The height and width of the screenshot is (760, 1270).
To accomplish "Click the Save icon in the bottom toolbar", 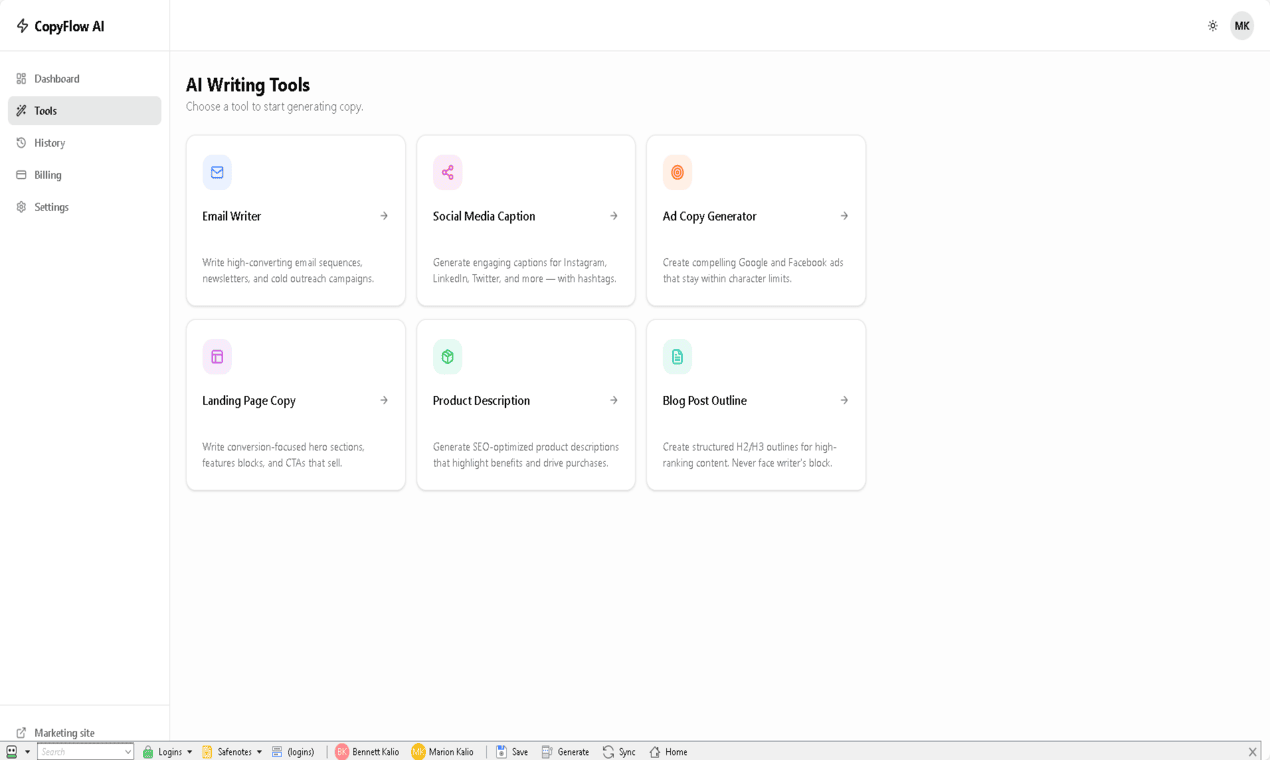I will click(500, 751).
